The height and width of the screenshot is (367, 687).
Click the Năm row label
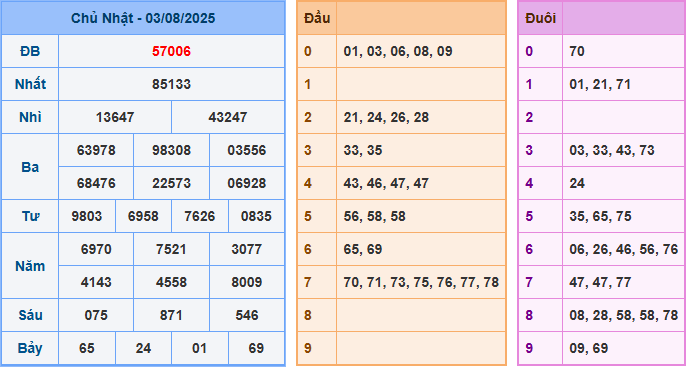30,266
